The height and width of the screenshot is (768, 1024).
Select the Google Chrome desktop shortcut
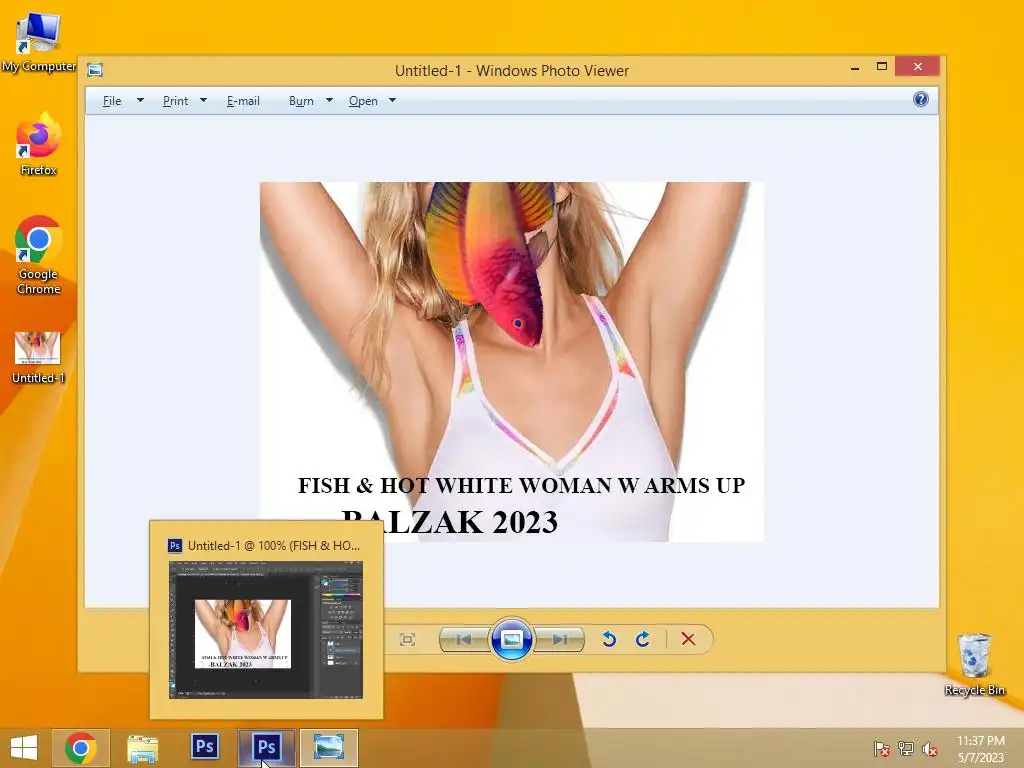(x=39, y=255)
